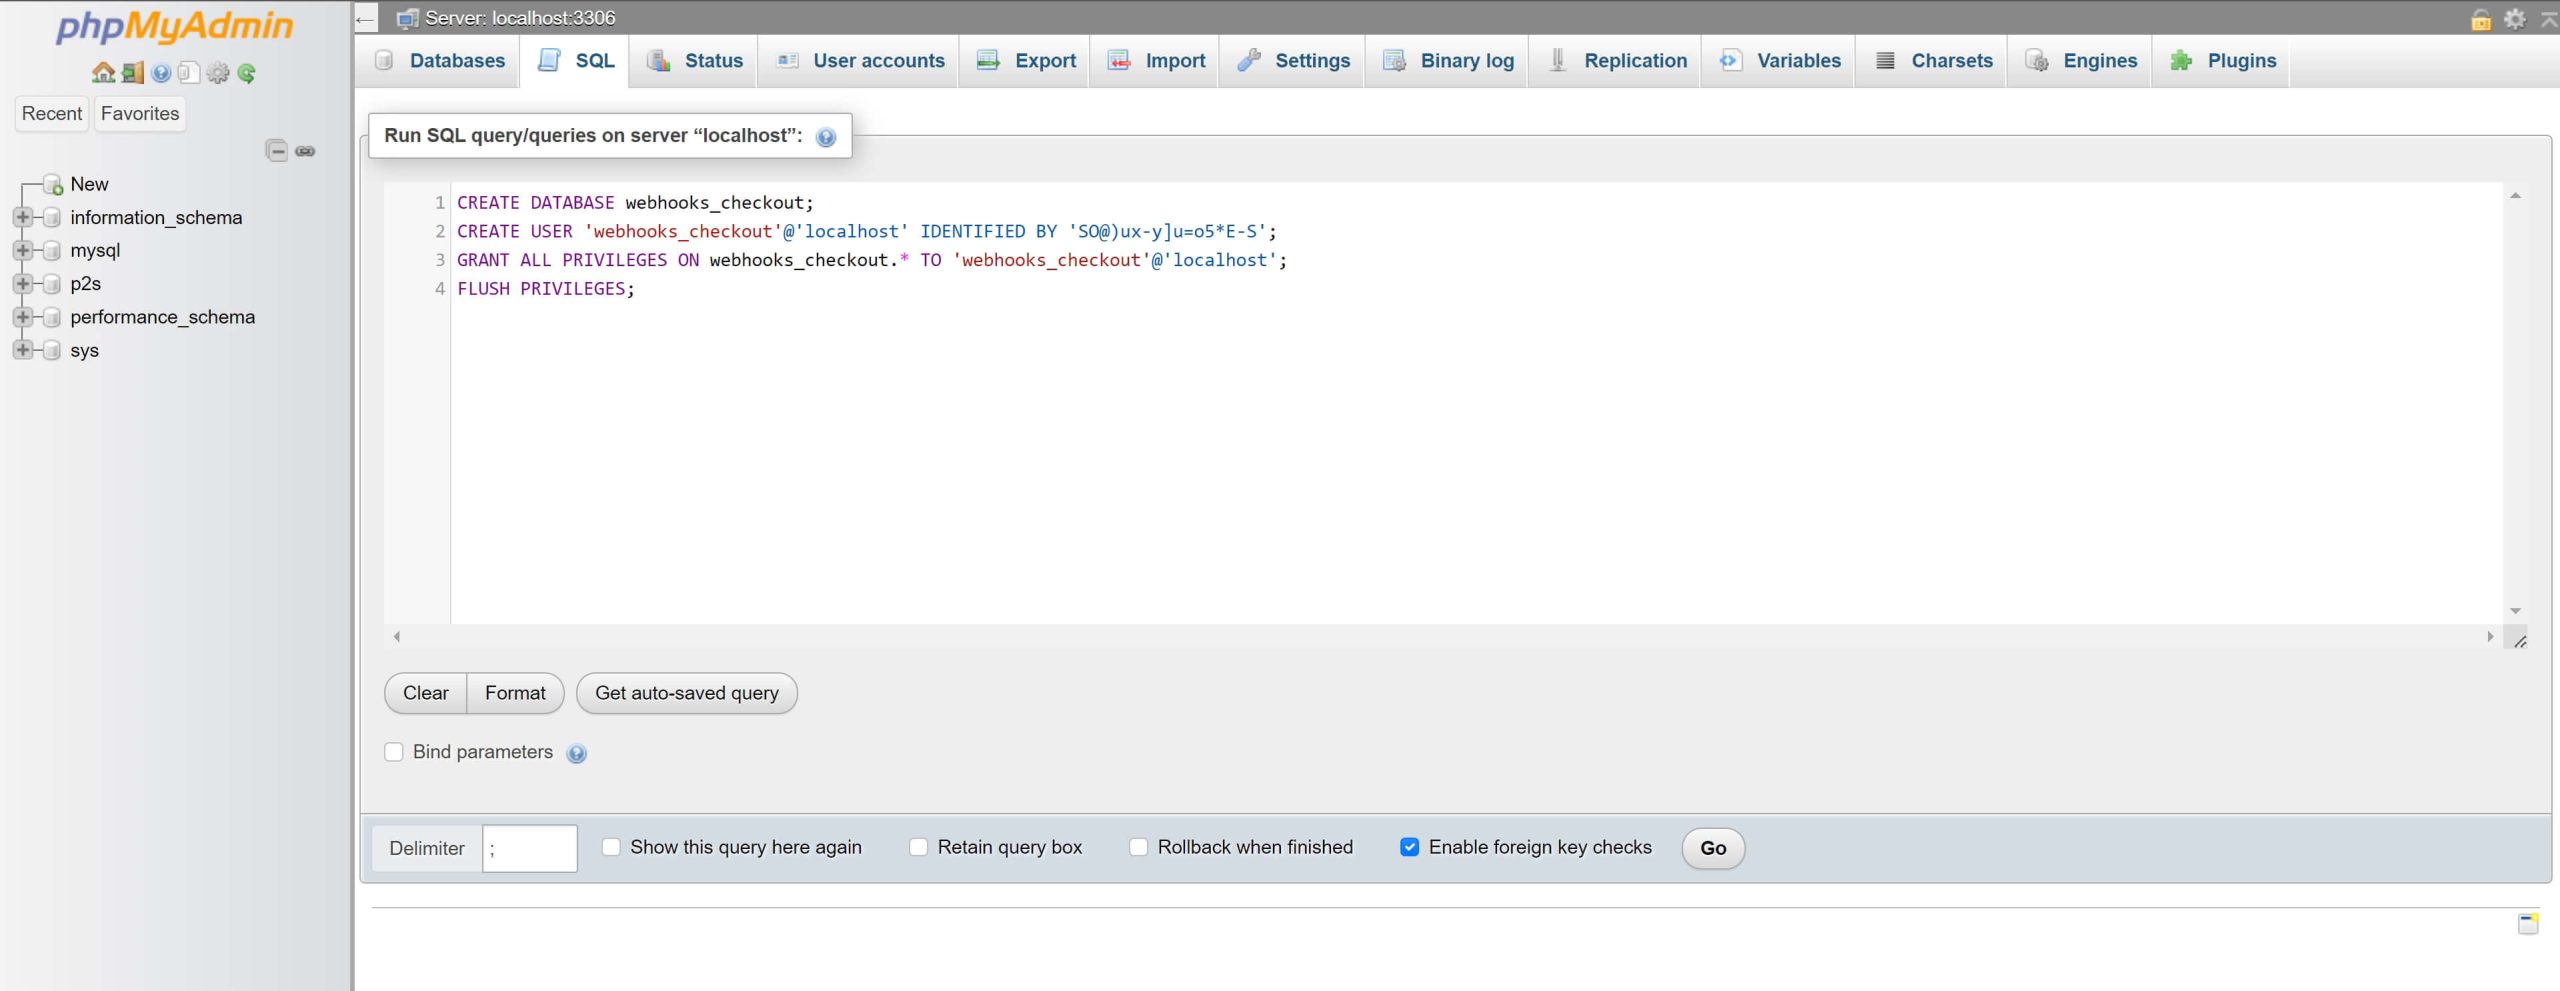Screen dimensions: 2560x991
Task: Open the Import tab
Action: (x=1155, y=61)
